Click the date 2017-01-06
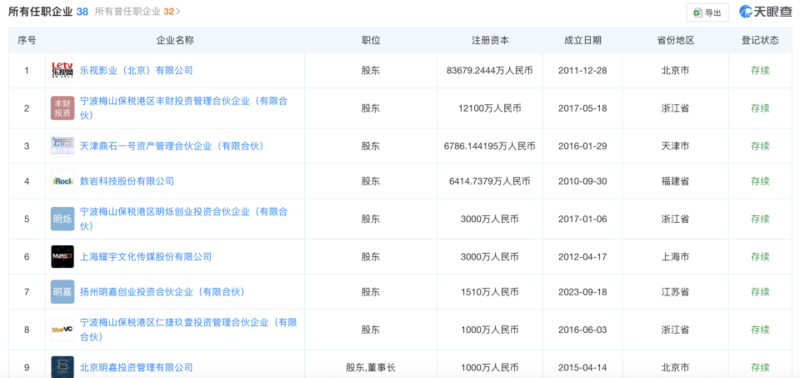Image resolution: width=800 pixels, height=378 pixels. pyautogui.click(x=583, y=219)
